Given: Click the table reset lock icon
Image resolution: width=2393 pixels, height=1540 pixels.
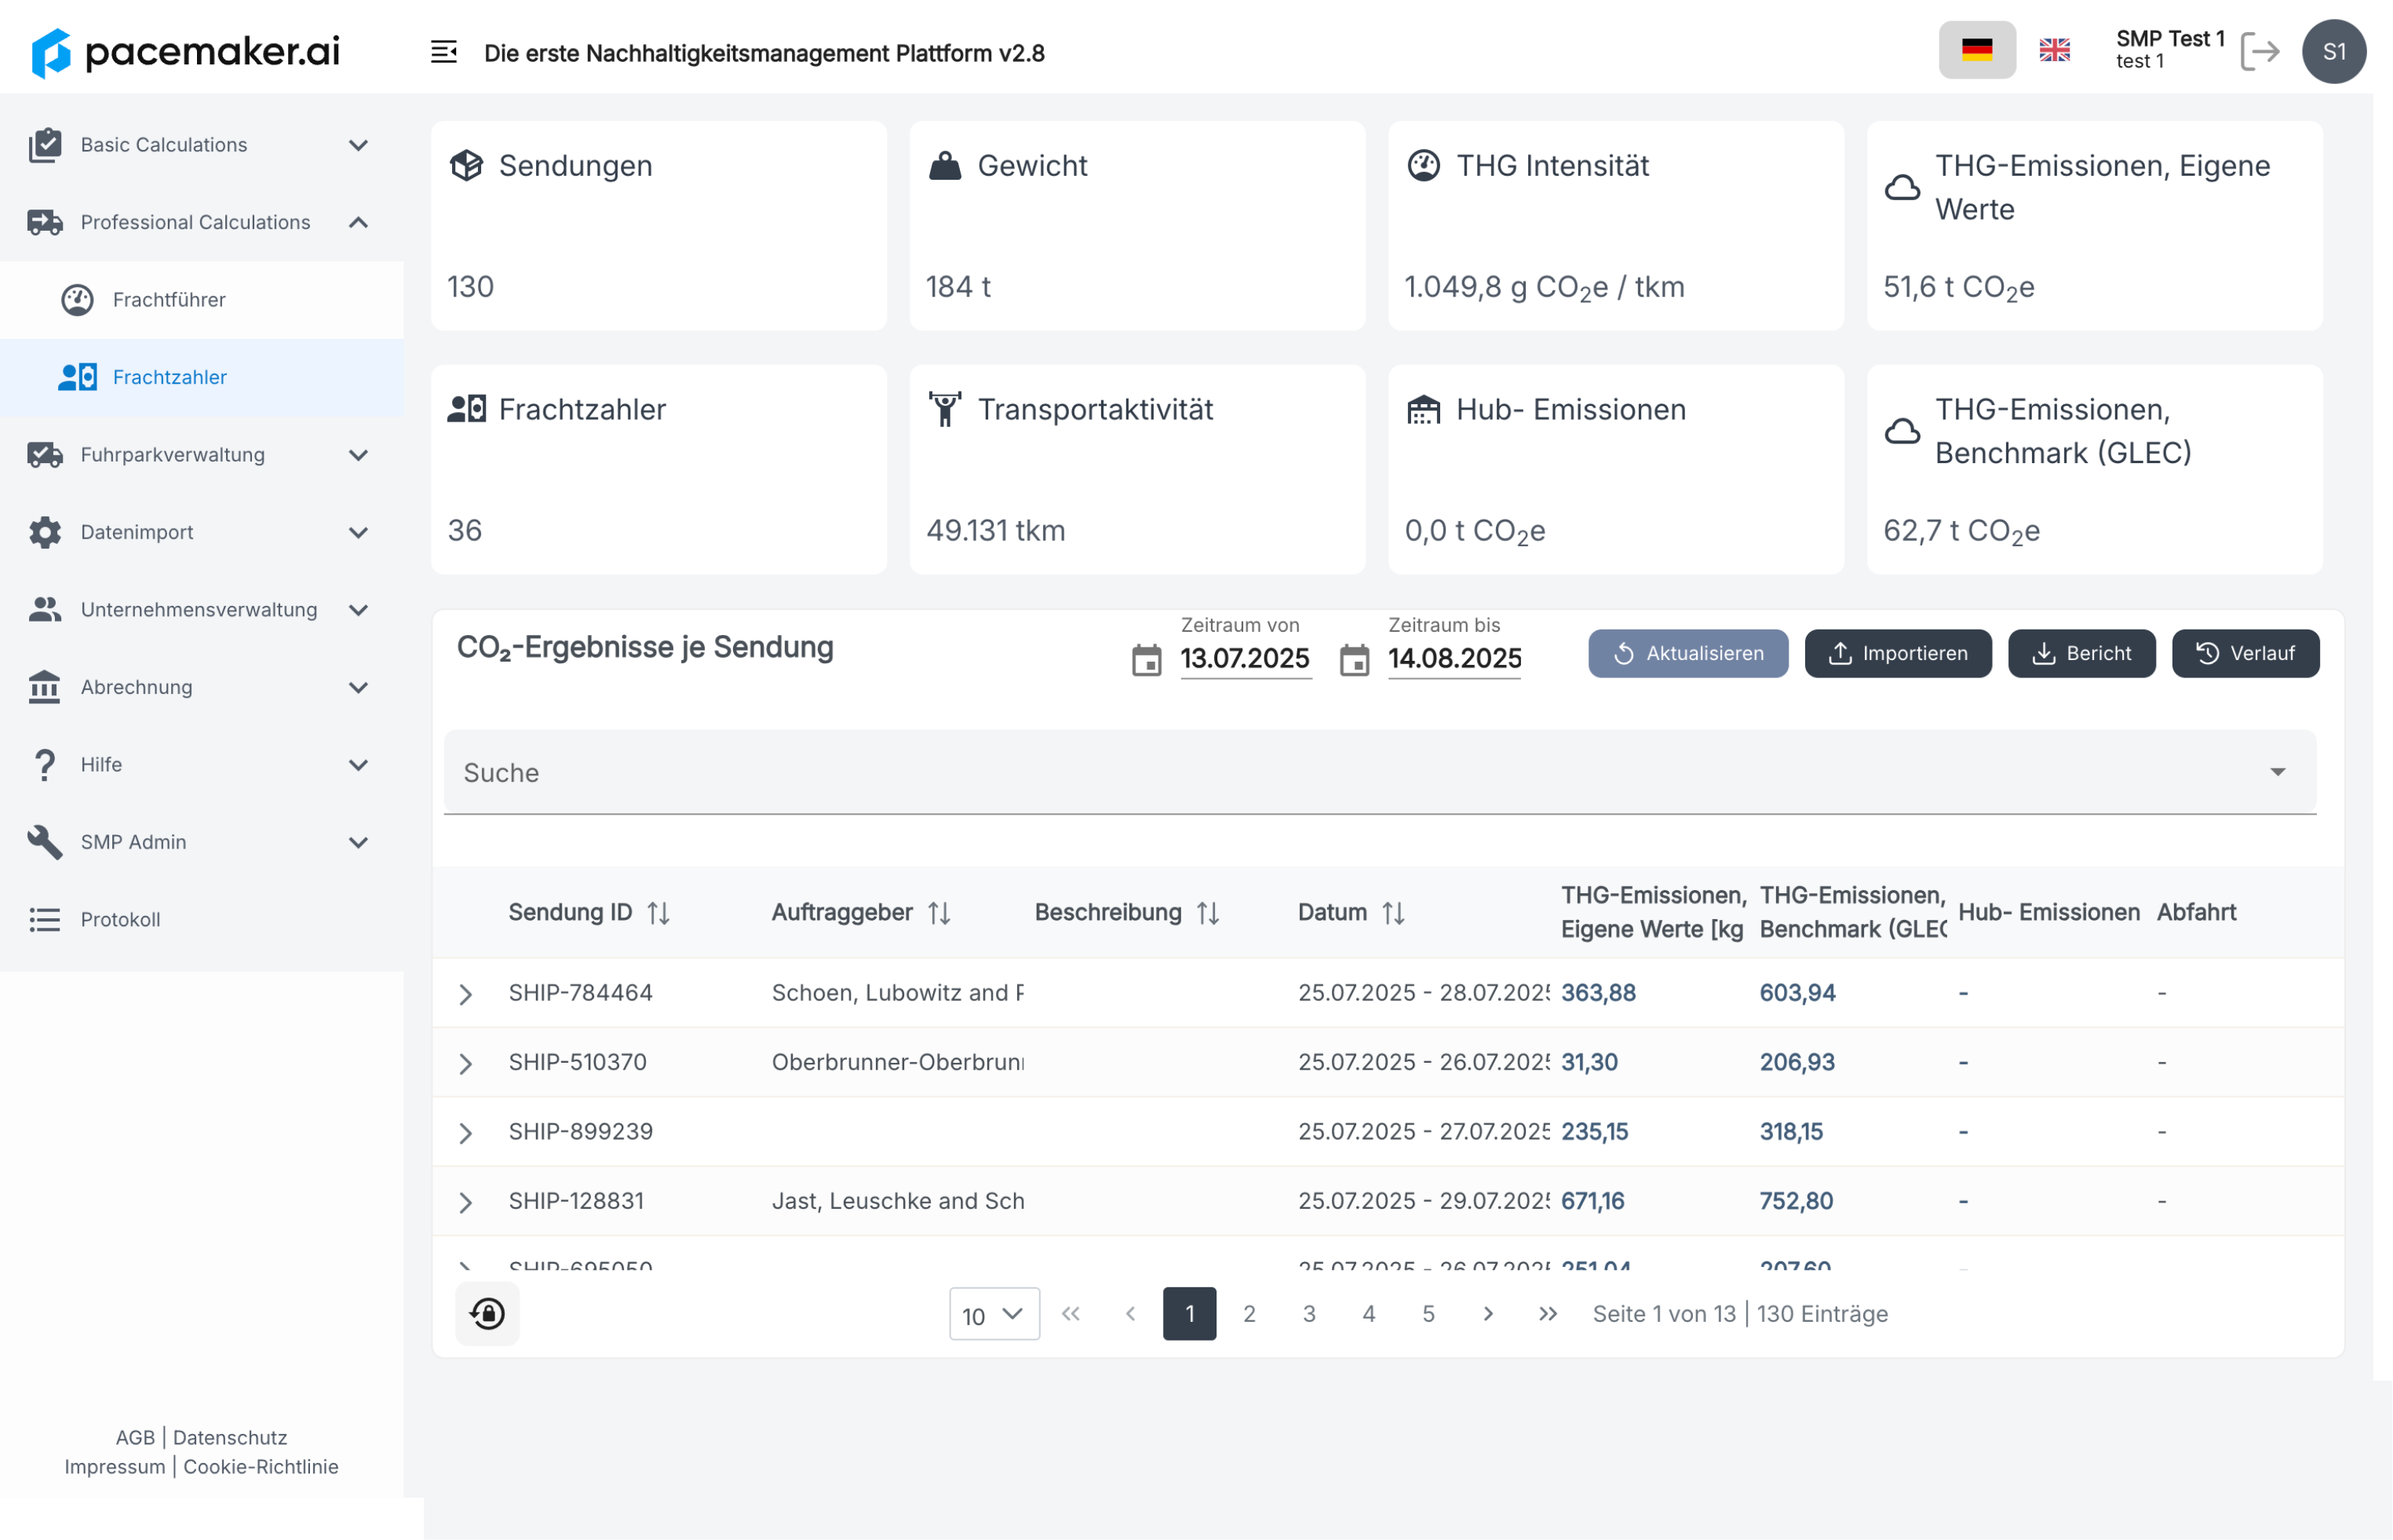Looking at the screenshot, I should [x=487, y=1314].
